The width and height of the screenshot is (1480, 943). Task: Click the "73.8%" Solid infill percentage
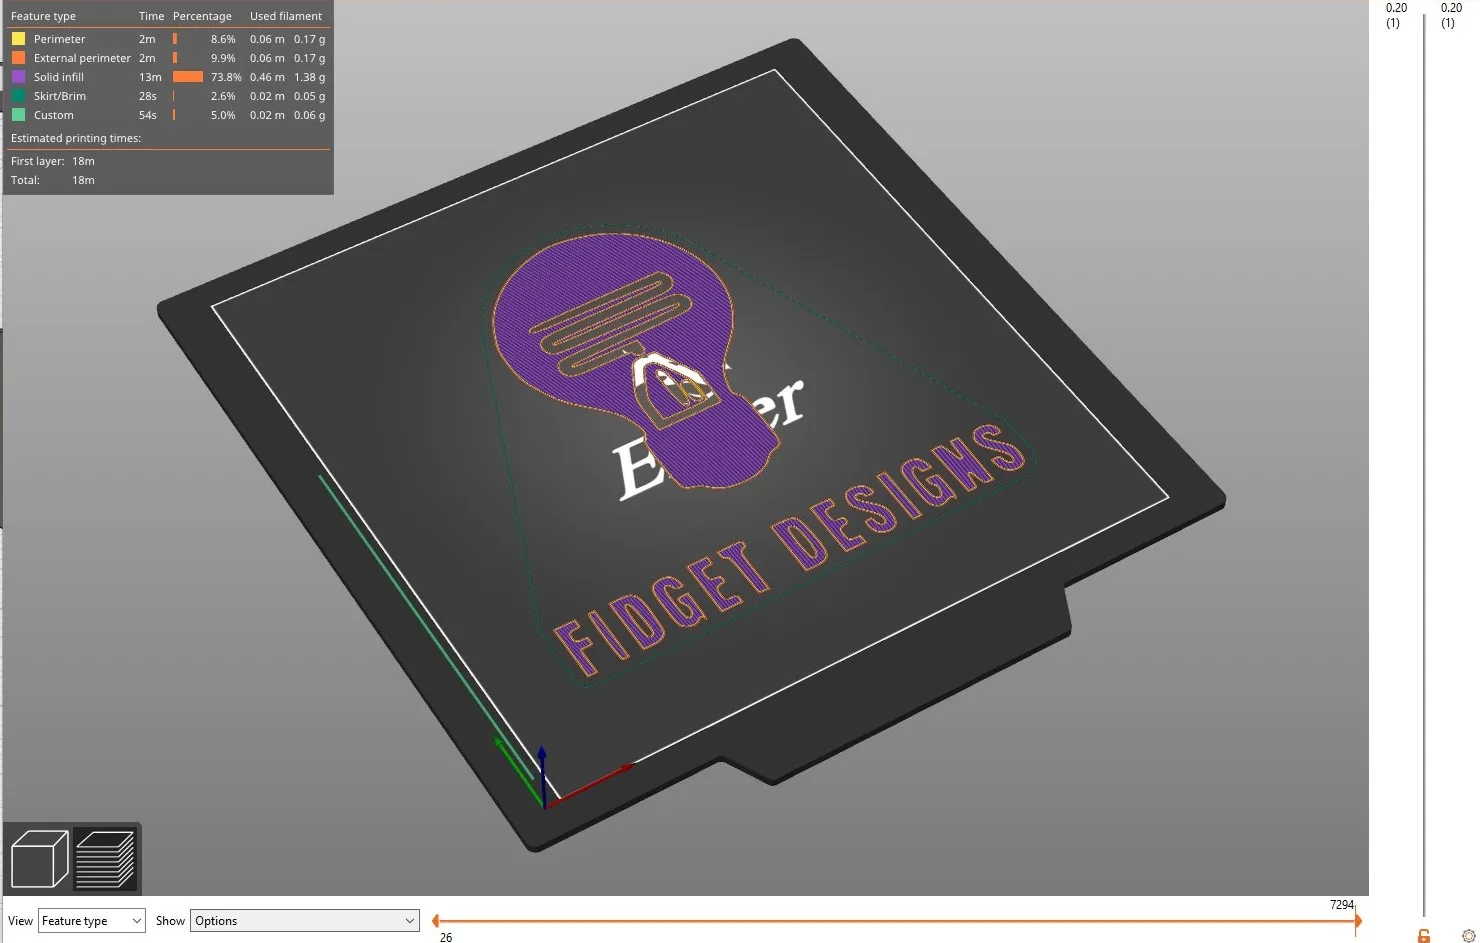coord(226,77)
